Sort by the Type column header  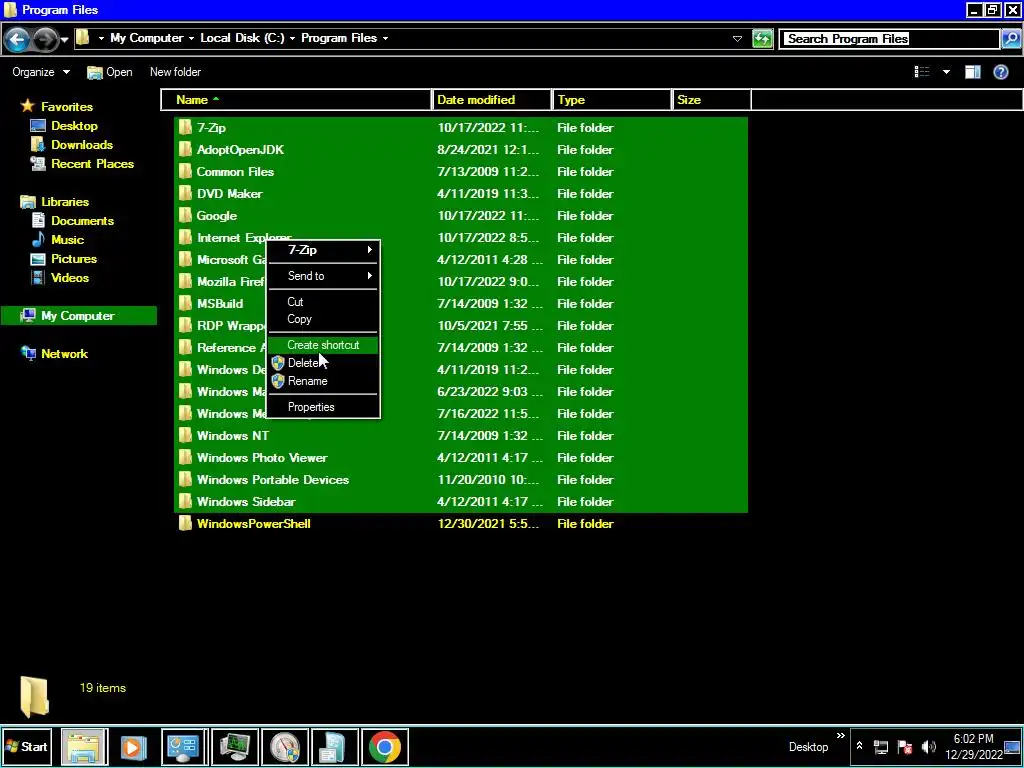[612, 100]
